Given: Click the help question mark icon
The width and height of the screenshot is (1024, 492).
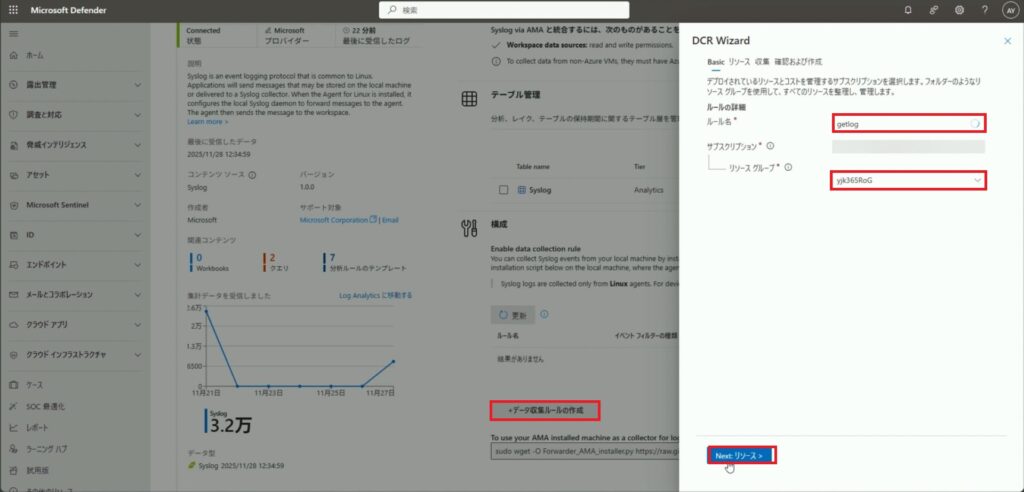Looking at the screenshot, I should click(984, 10).
